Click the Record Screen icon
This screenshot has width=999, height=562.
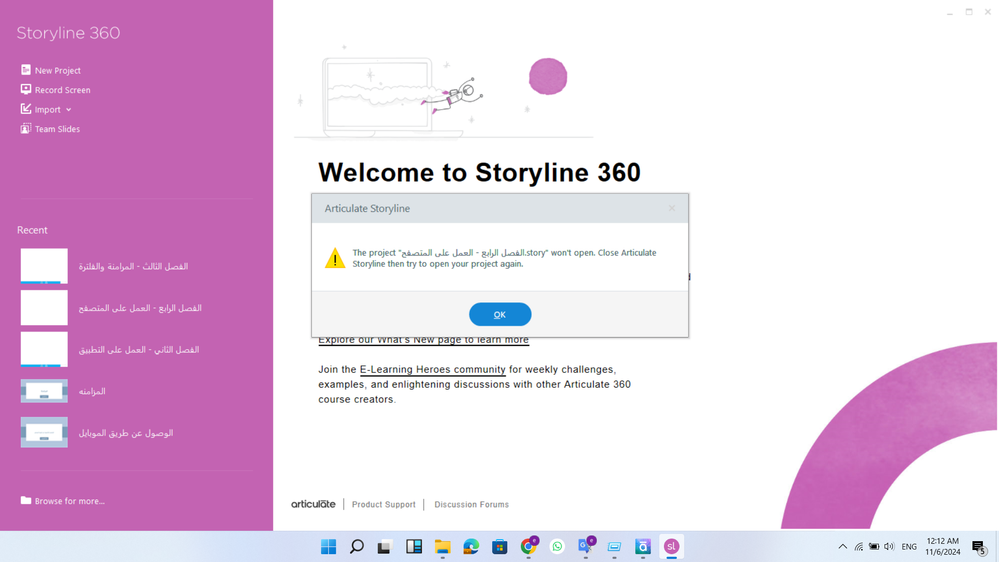[x=25, y=89]
